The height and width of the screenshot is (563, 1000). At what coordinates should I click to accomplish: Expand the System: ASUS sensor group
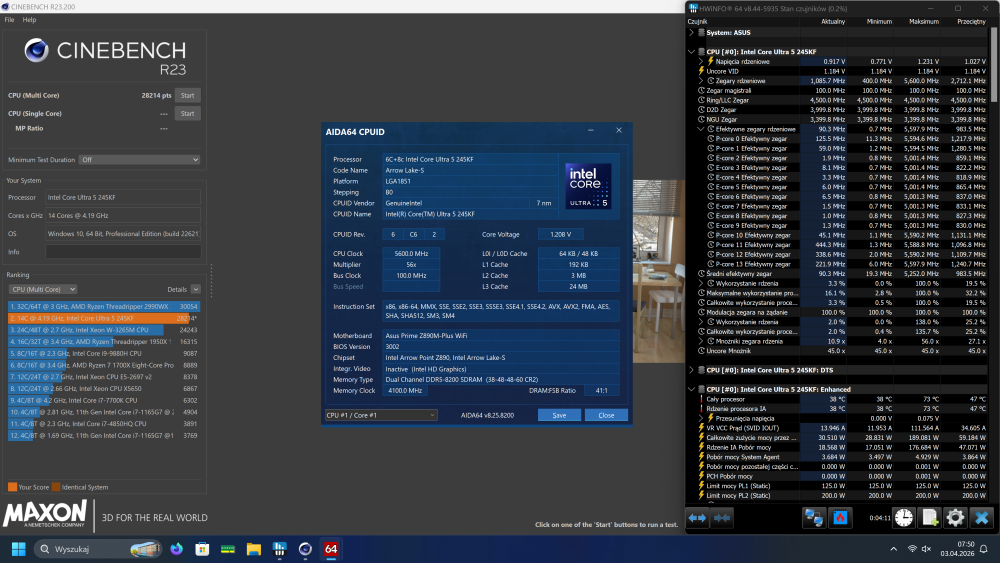690,32
